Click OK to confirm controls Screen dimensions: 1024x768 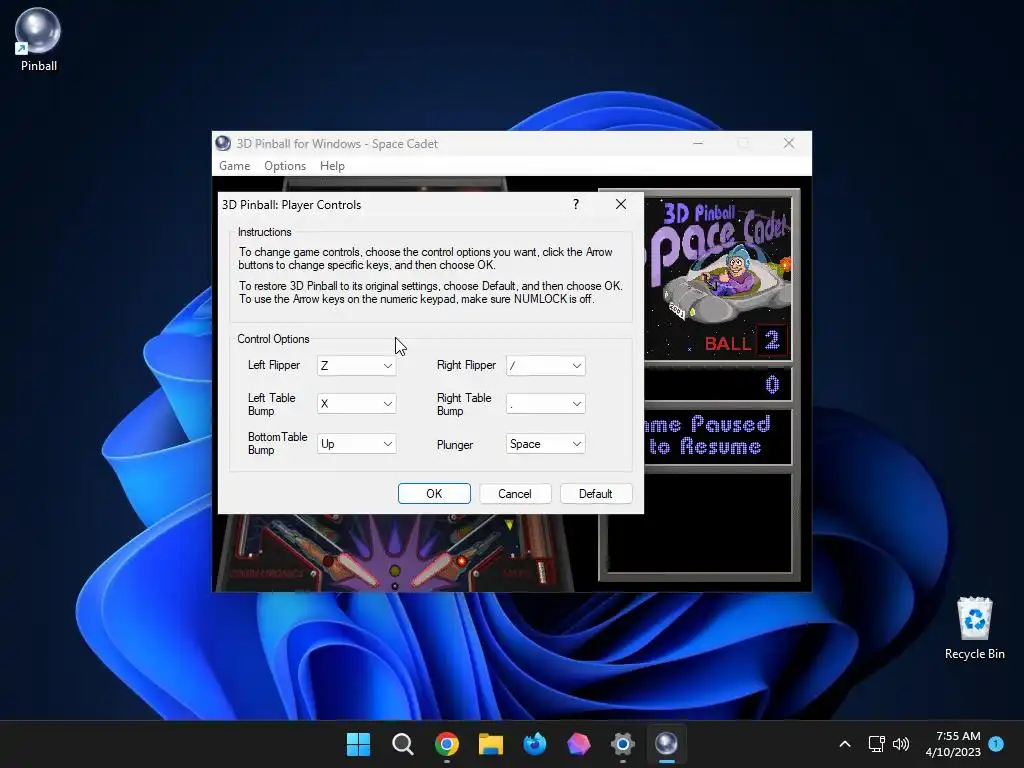tap(434, 494)
